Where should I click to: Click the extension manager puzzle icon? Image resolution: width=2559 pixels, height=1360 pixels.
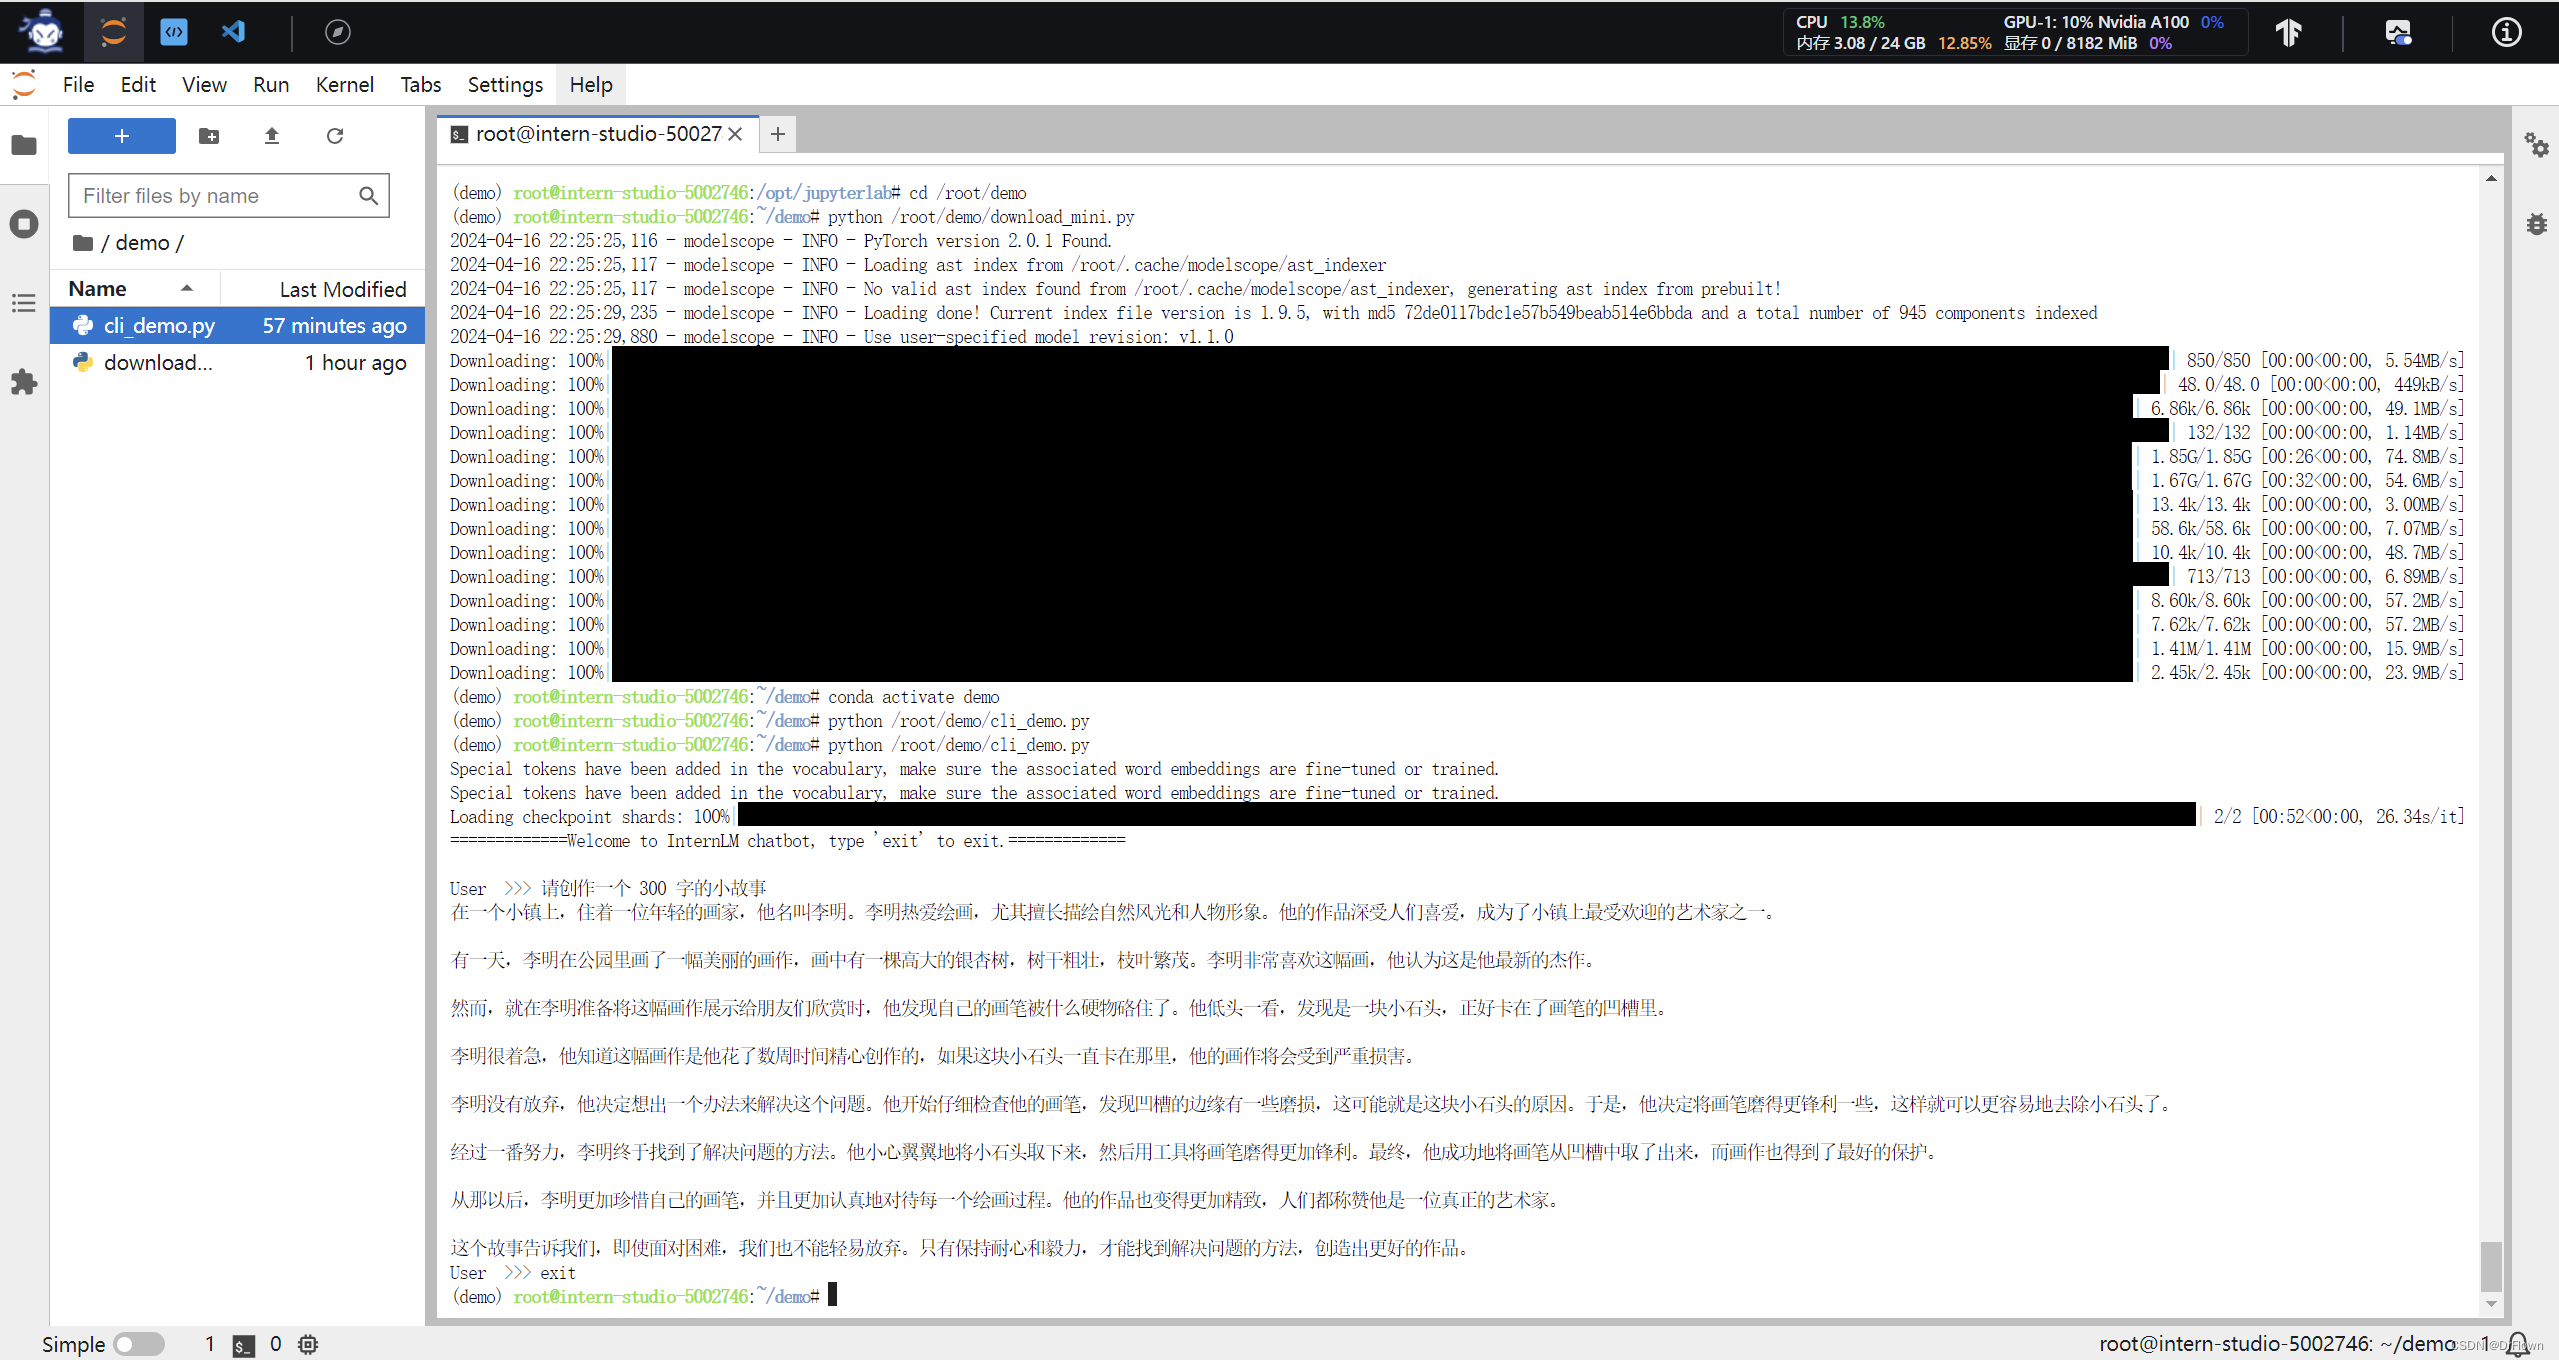pyautogui.click(x=25, y=379)
